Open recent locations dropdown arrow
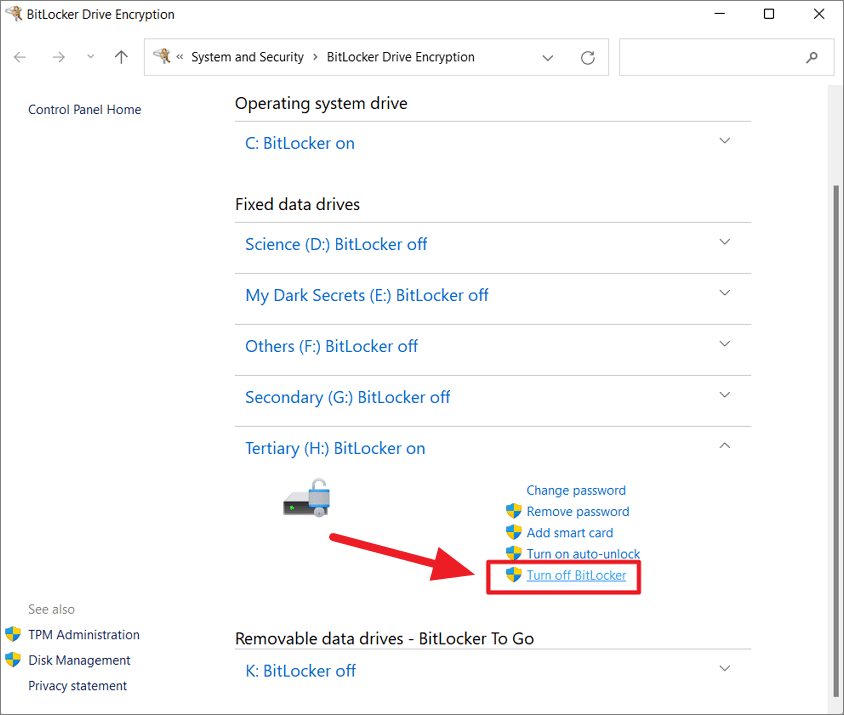The image size is (844, 715). tap(90, 57)
